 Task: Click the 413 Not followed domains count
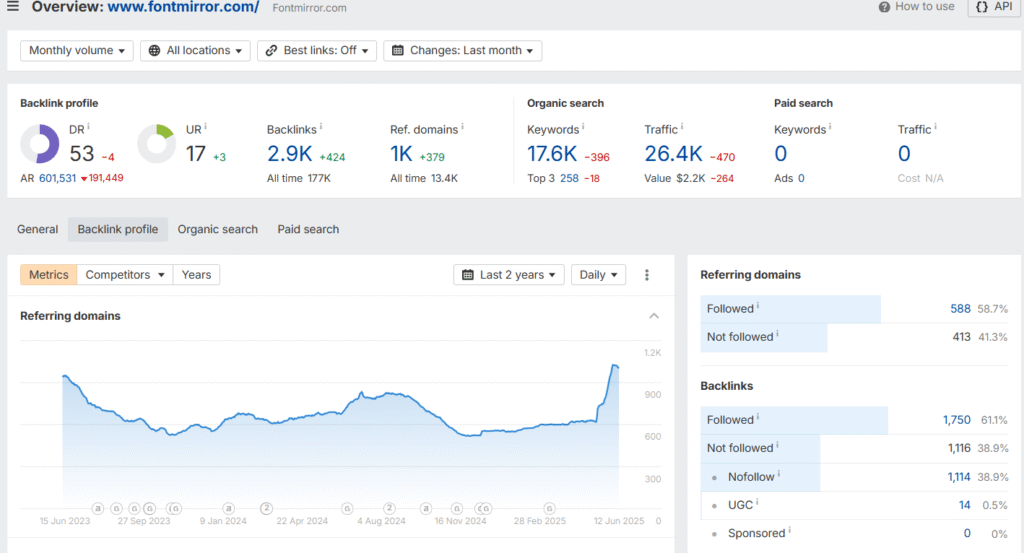click(x=961, y=337)
